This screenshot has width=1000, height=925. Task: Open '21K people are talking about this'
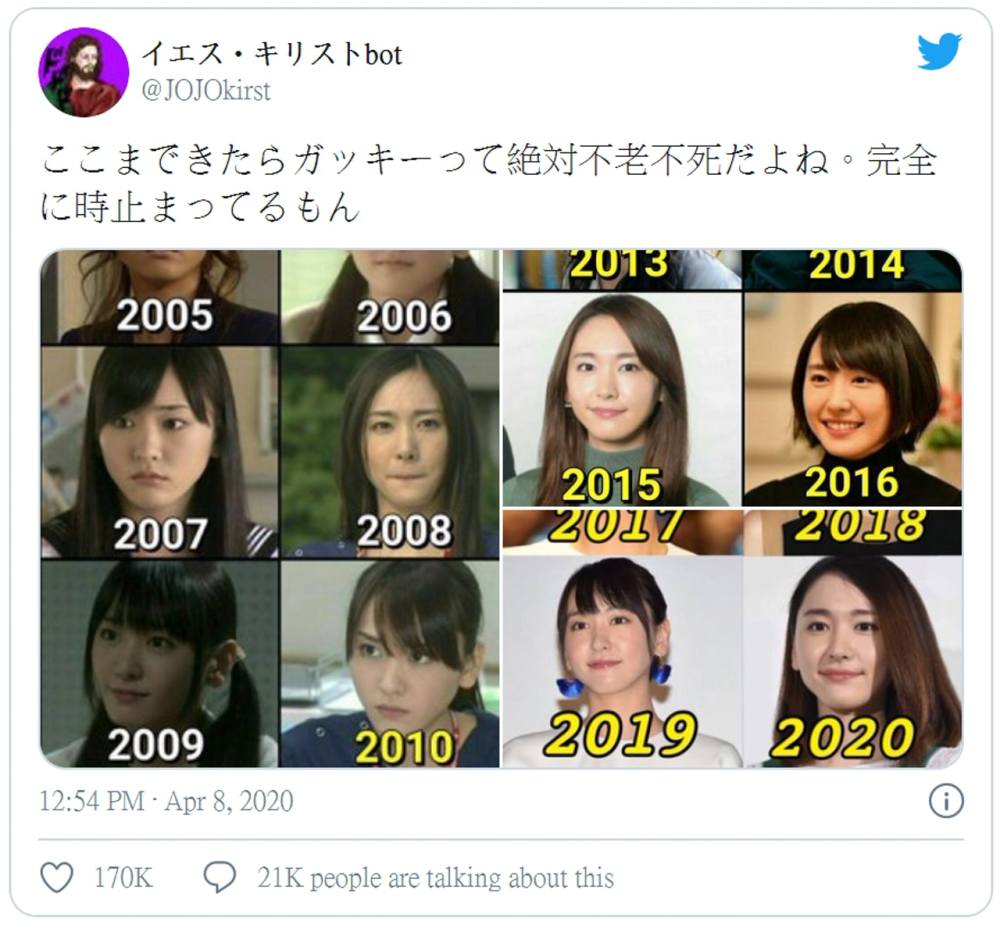point(436,878)
